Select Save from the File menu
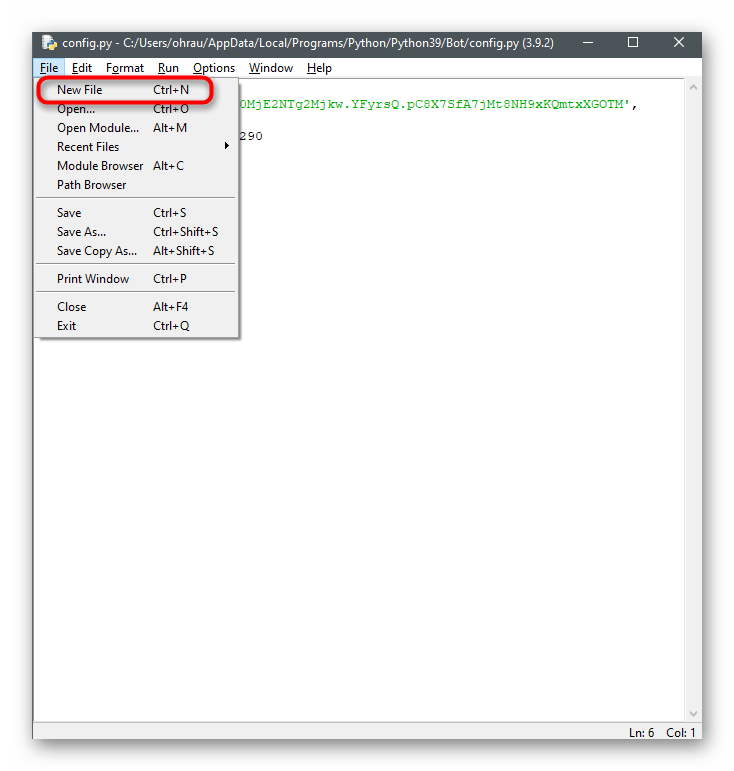 tap(70, 213)
